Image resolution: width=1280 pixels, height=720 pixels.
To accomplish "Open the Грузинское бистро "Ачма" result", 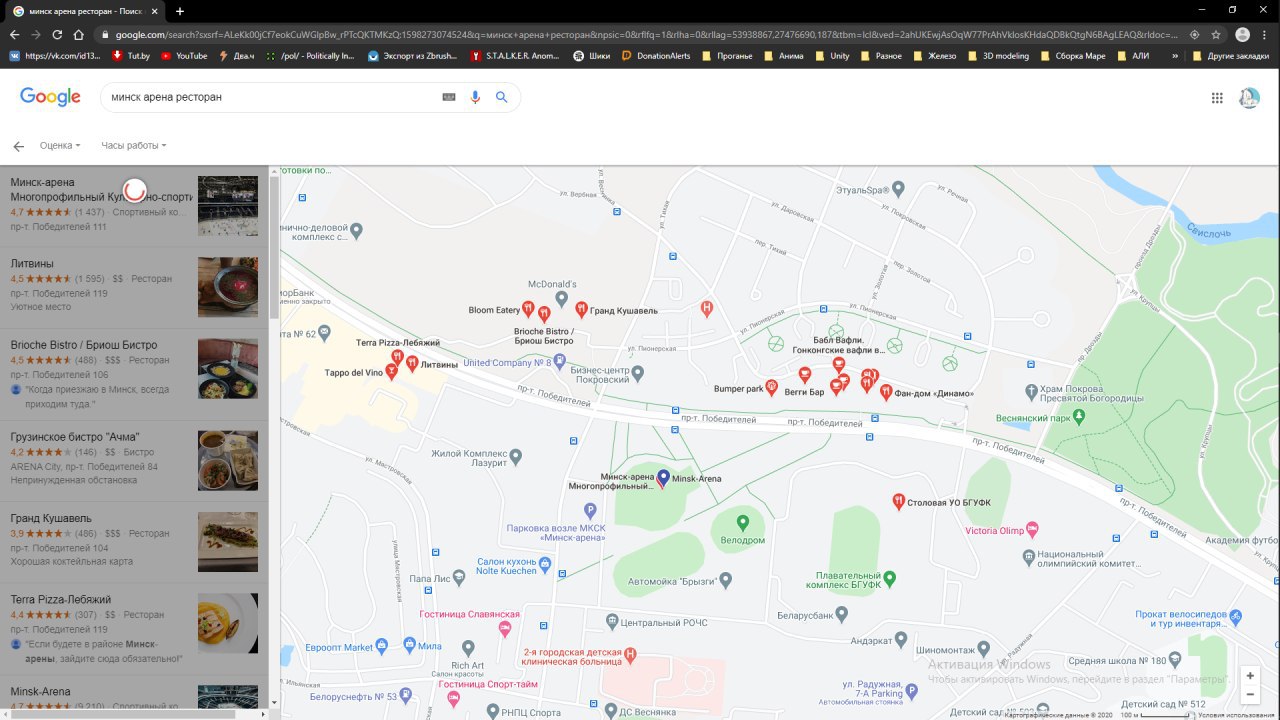I will click(134, 460).
